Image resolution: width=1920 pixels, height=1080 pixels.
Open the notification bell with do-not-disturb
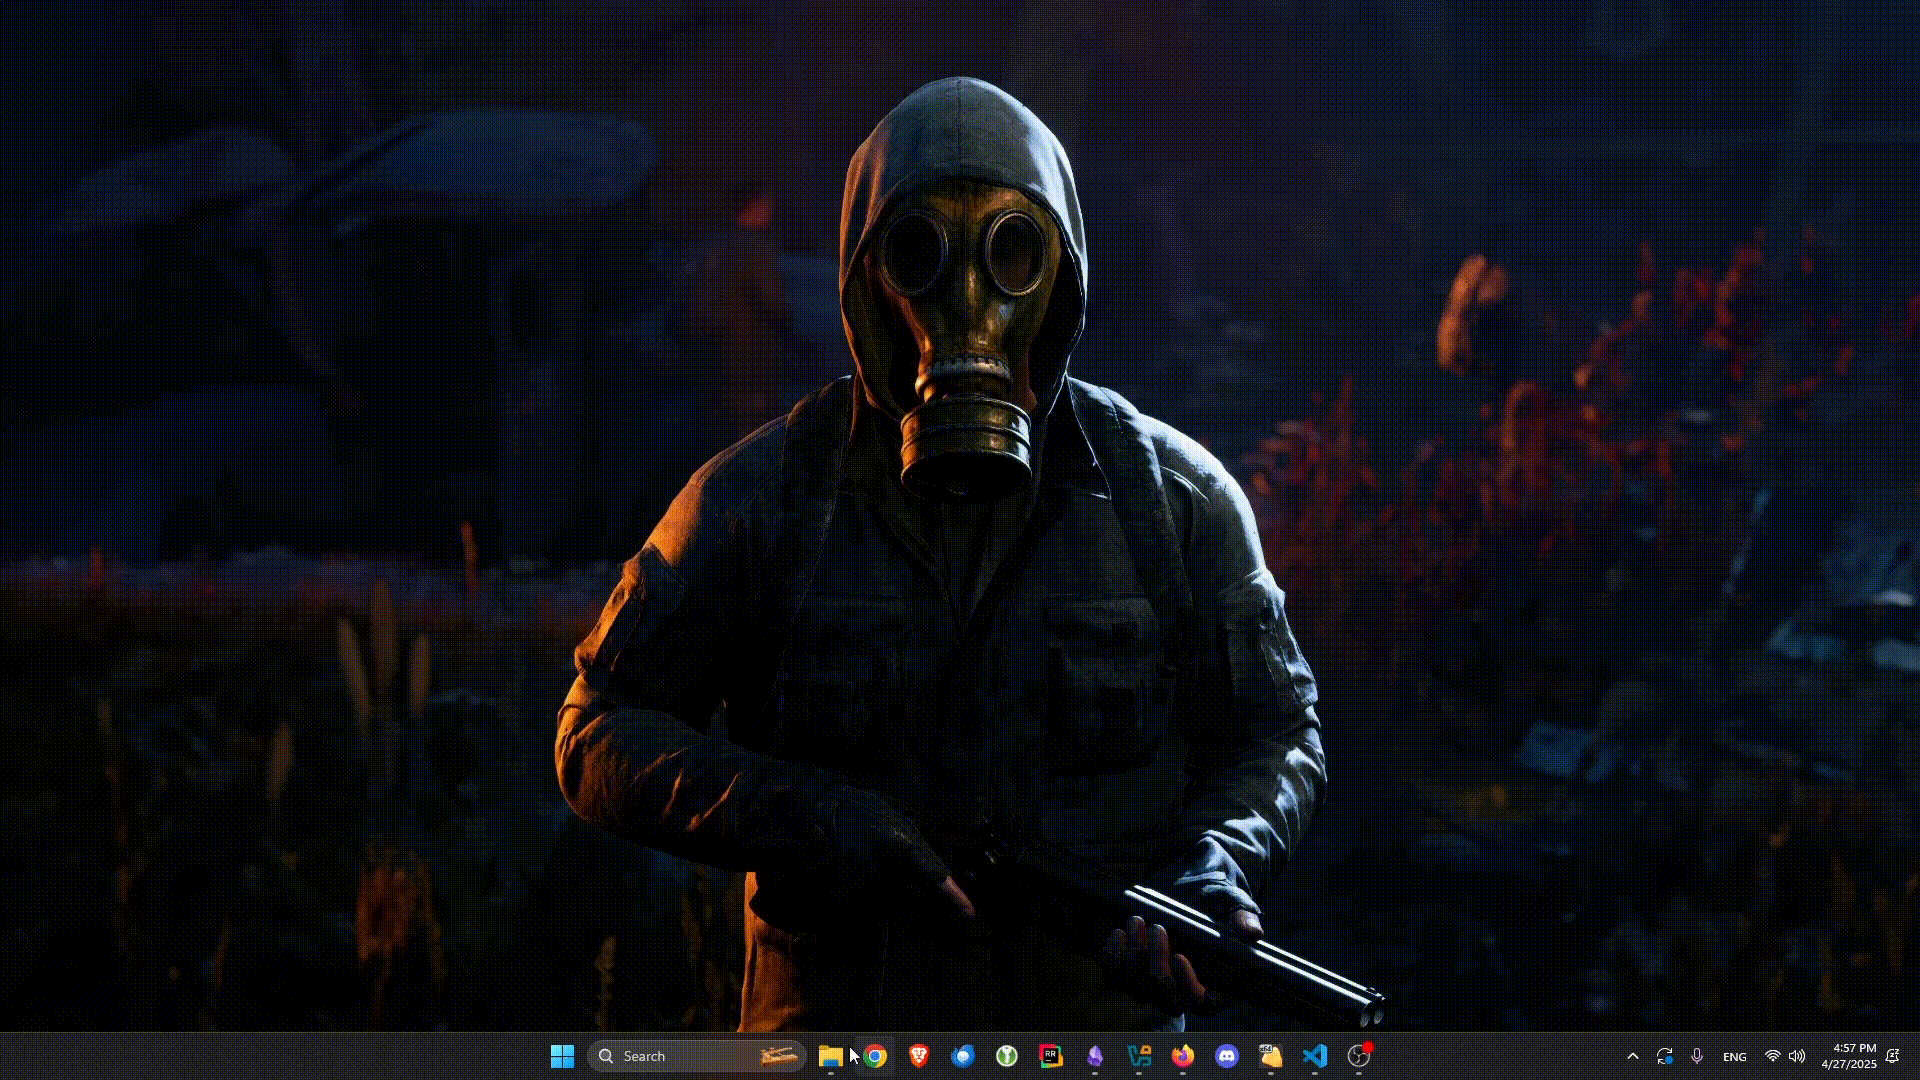1893,1056
